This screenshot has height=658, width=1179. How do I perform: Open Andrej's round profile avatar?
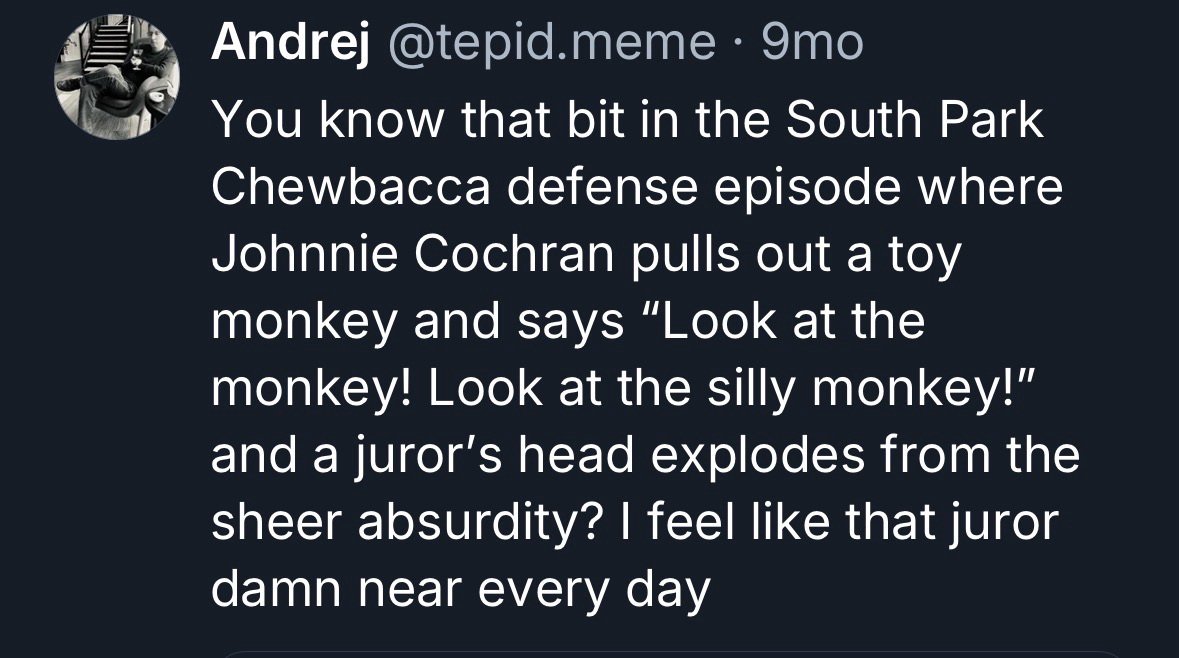click(x=118, y=78)
